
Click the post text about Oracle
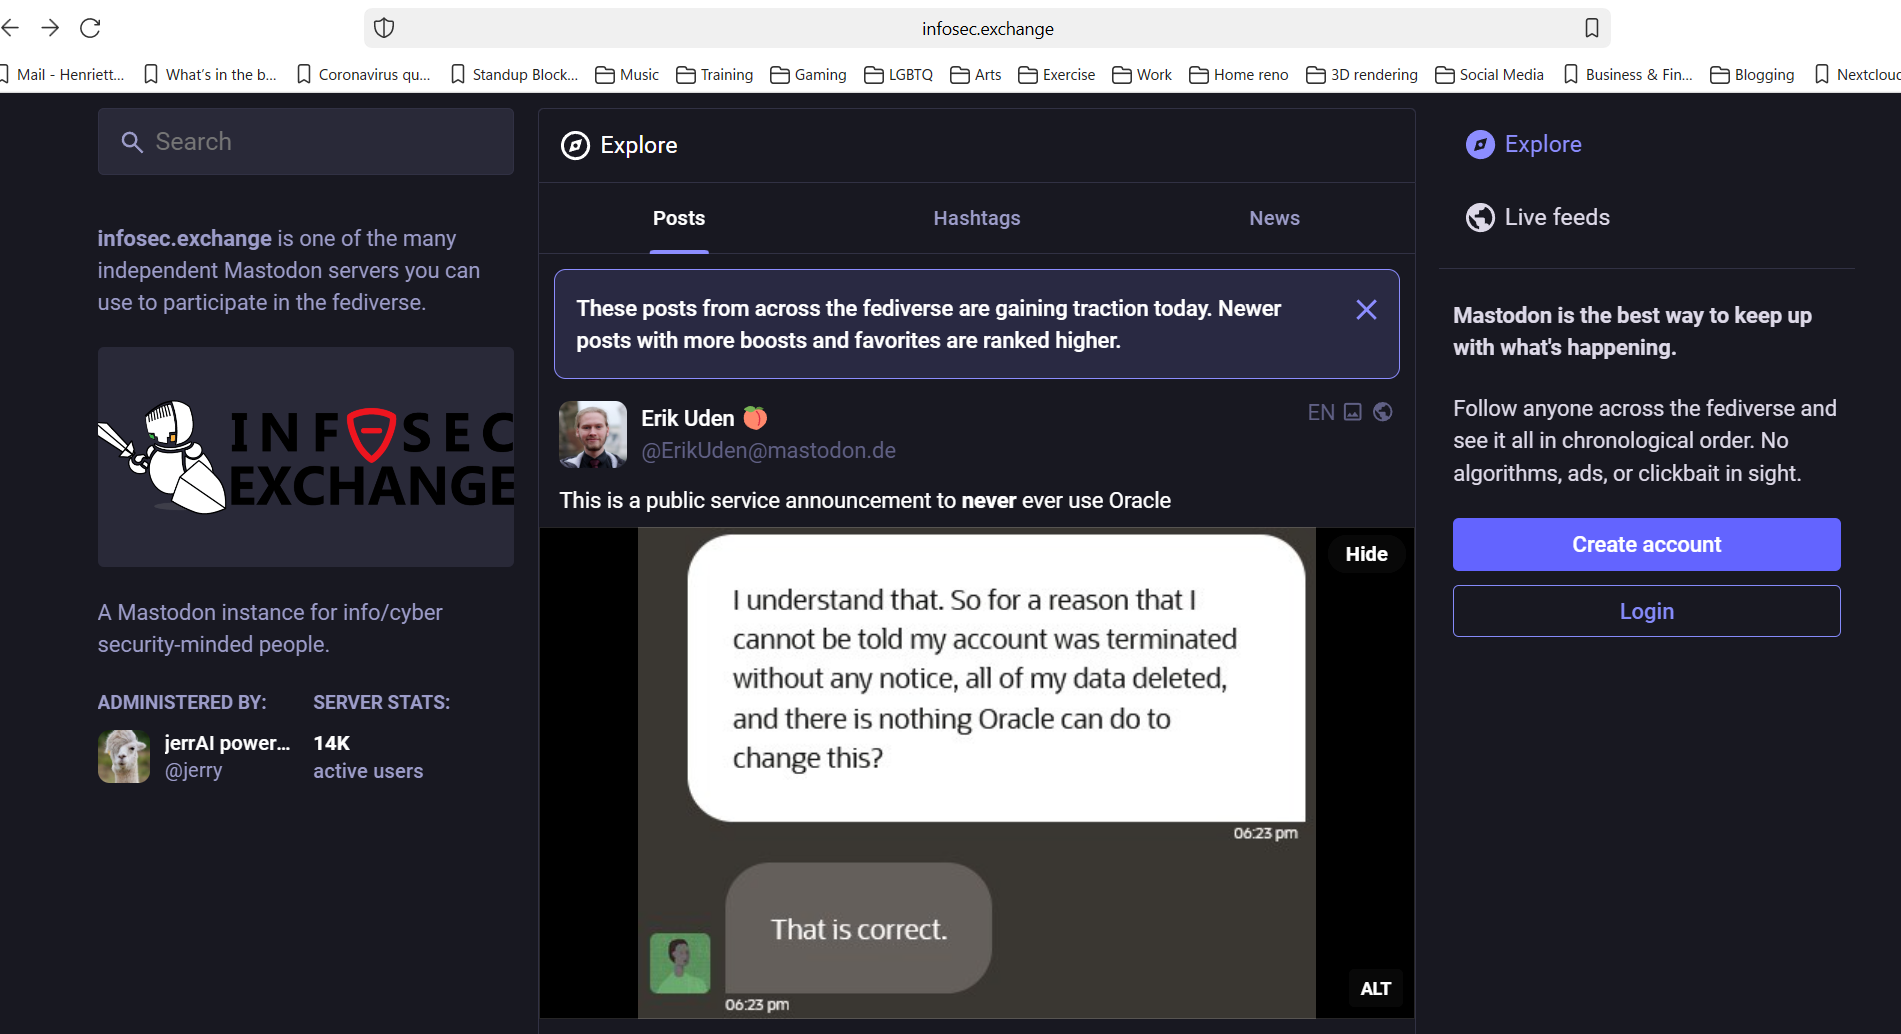865,501
